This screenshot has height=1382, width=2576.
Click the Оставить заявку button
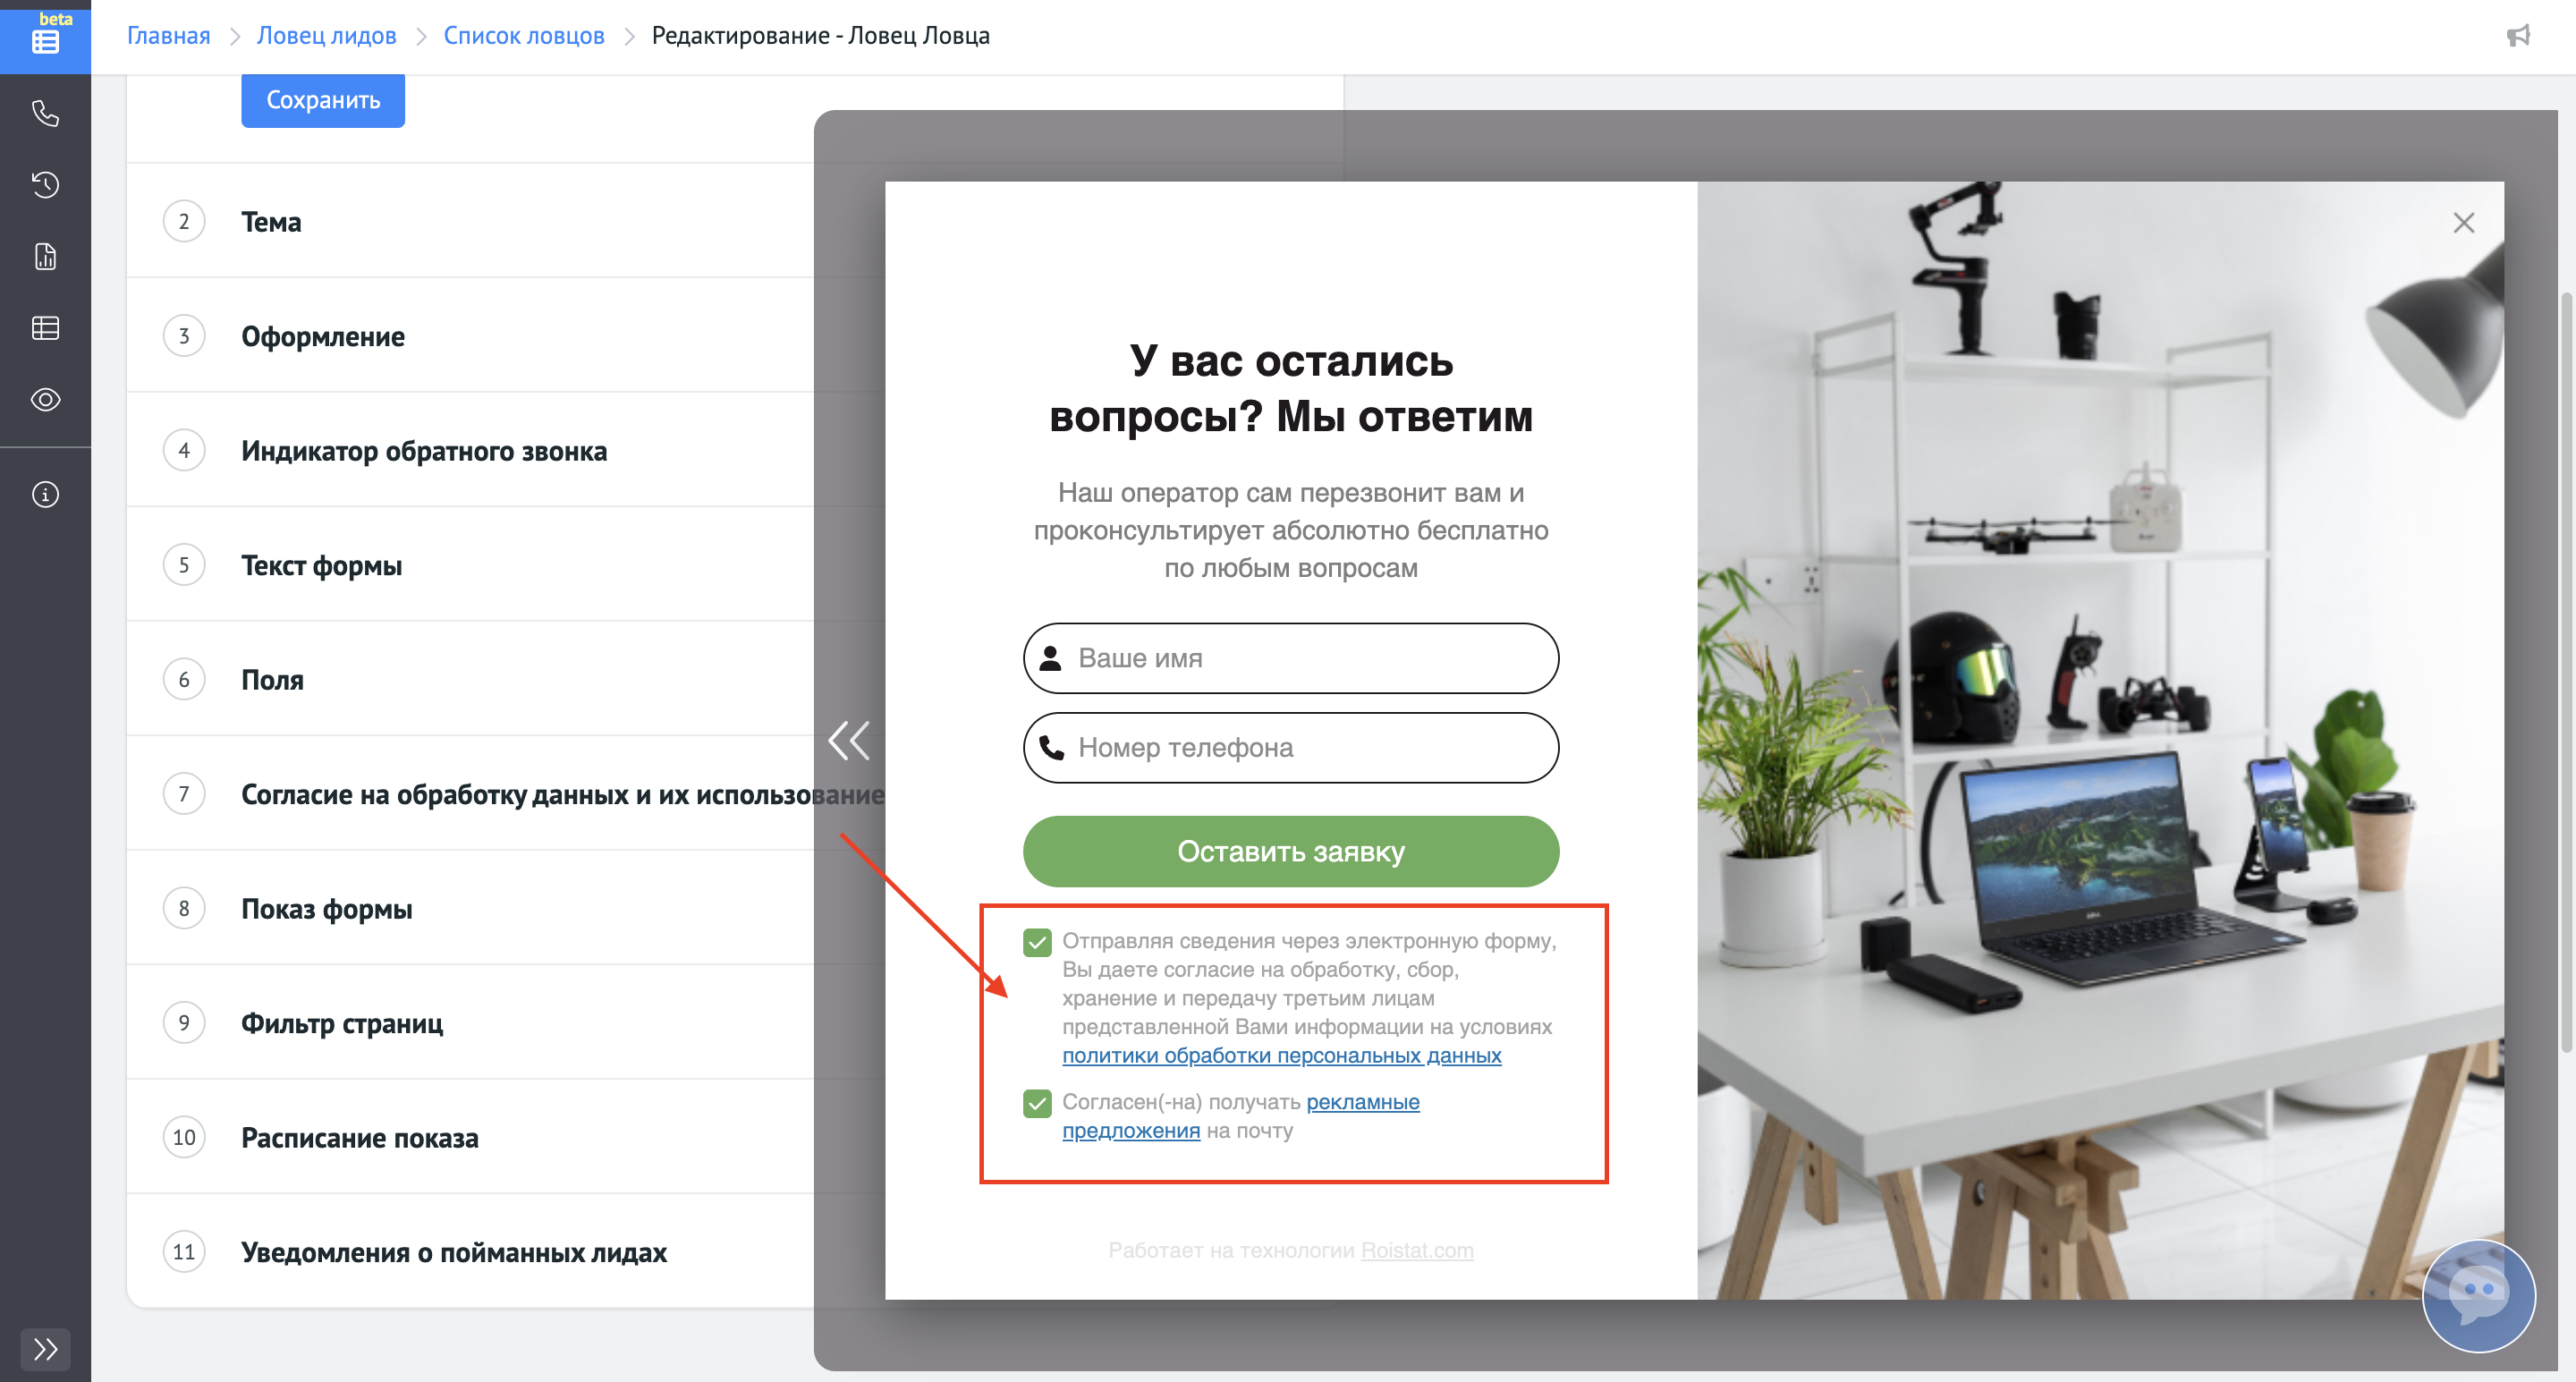click(1290, 851)
